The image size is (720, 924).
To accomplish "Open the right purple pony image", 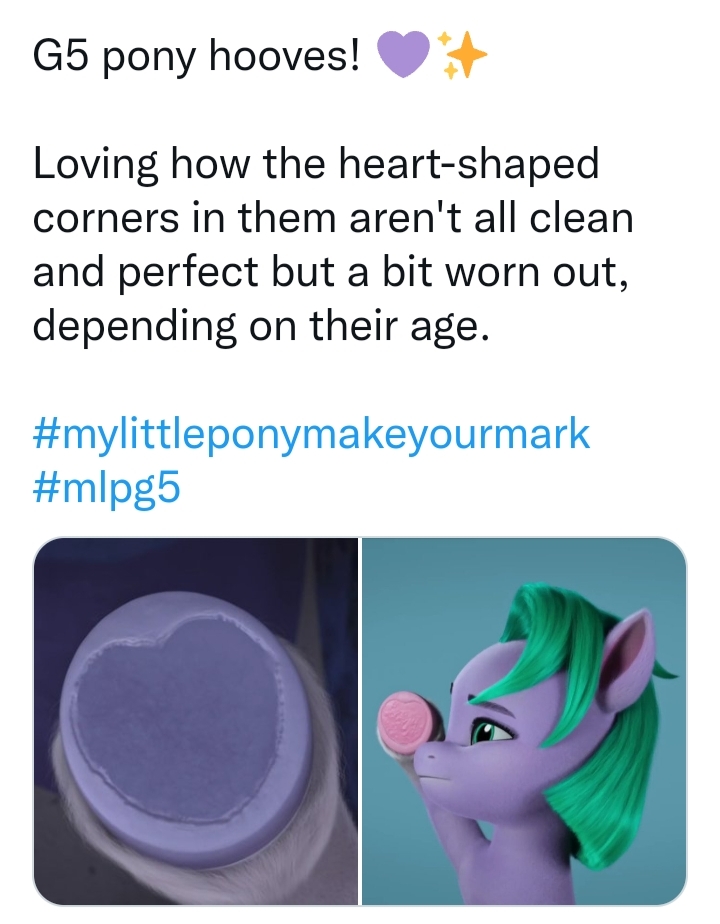I will tap(523, 720).
